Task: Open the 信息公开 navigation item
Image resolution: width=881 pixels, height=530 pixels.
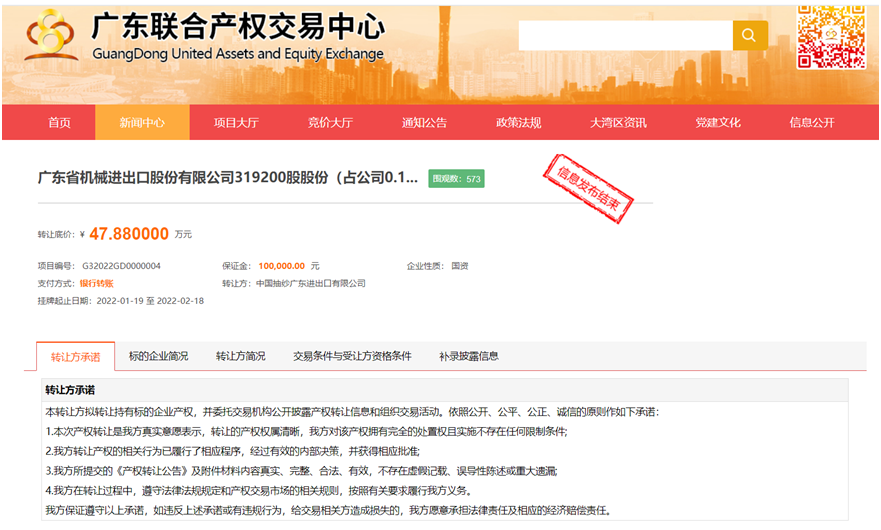Action: (x=812, y=123)
